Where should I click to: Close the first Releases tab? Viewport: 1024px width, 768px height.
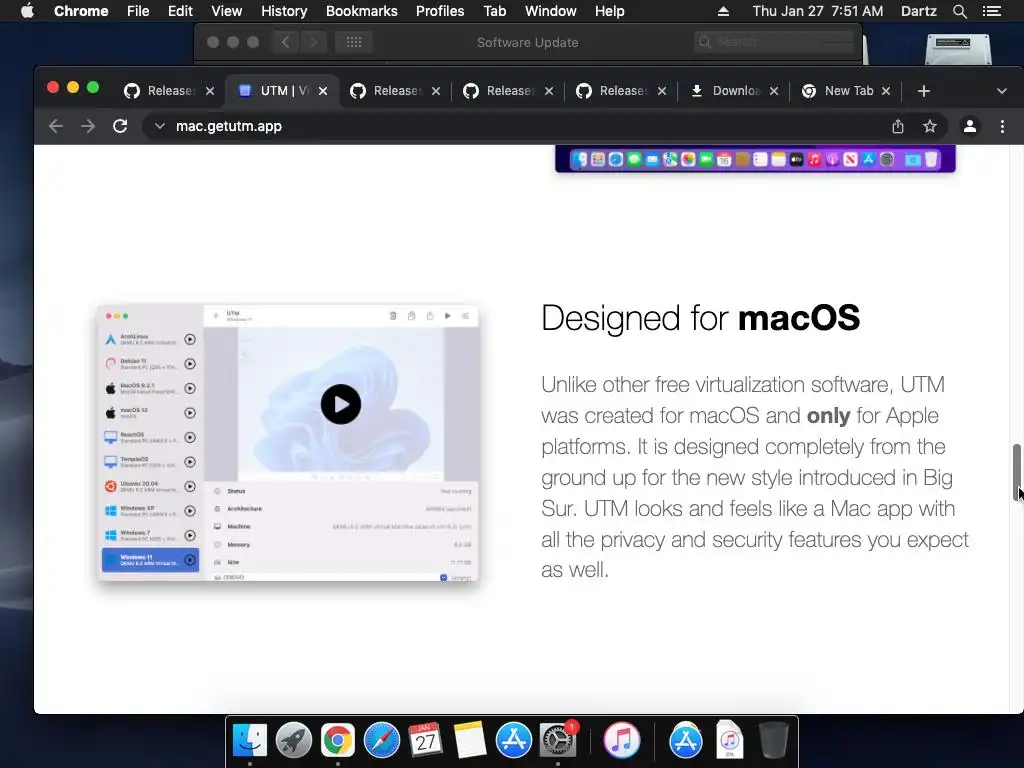pyautogui.click(x=210, y=91)
